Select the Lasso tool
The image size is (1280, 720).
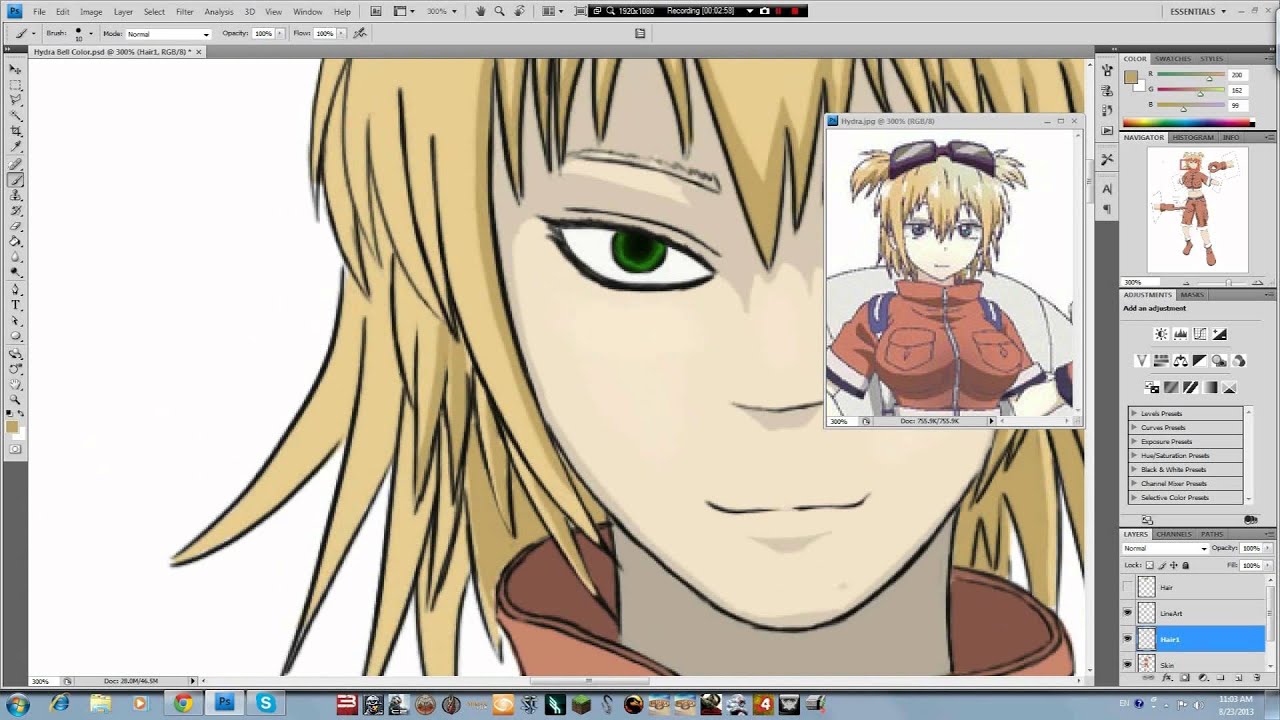coord(15,99)
